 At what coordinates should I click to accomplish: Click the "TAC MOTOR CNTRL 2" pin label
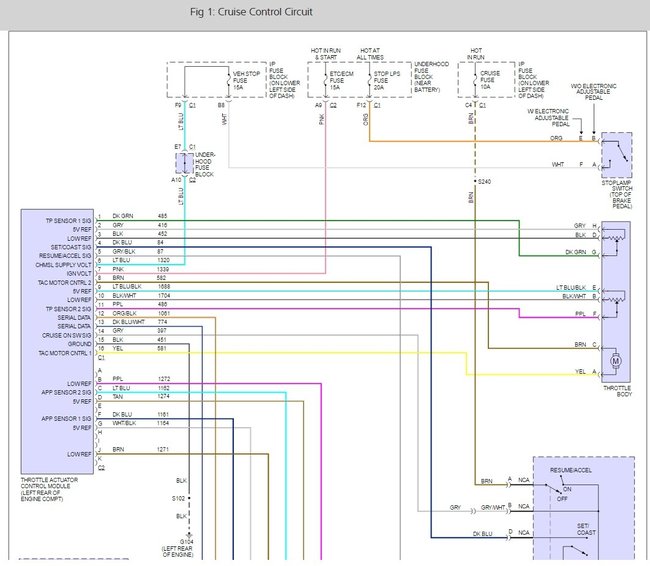(x=65, y=282)
